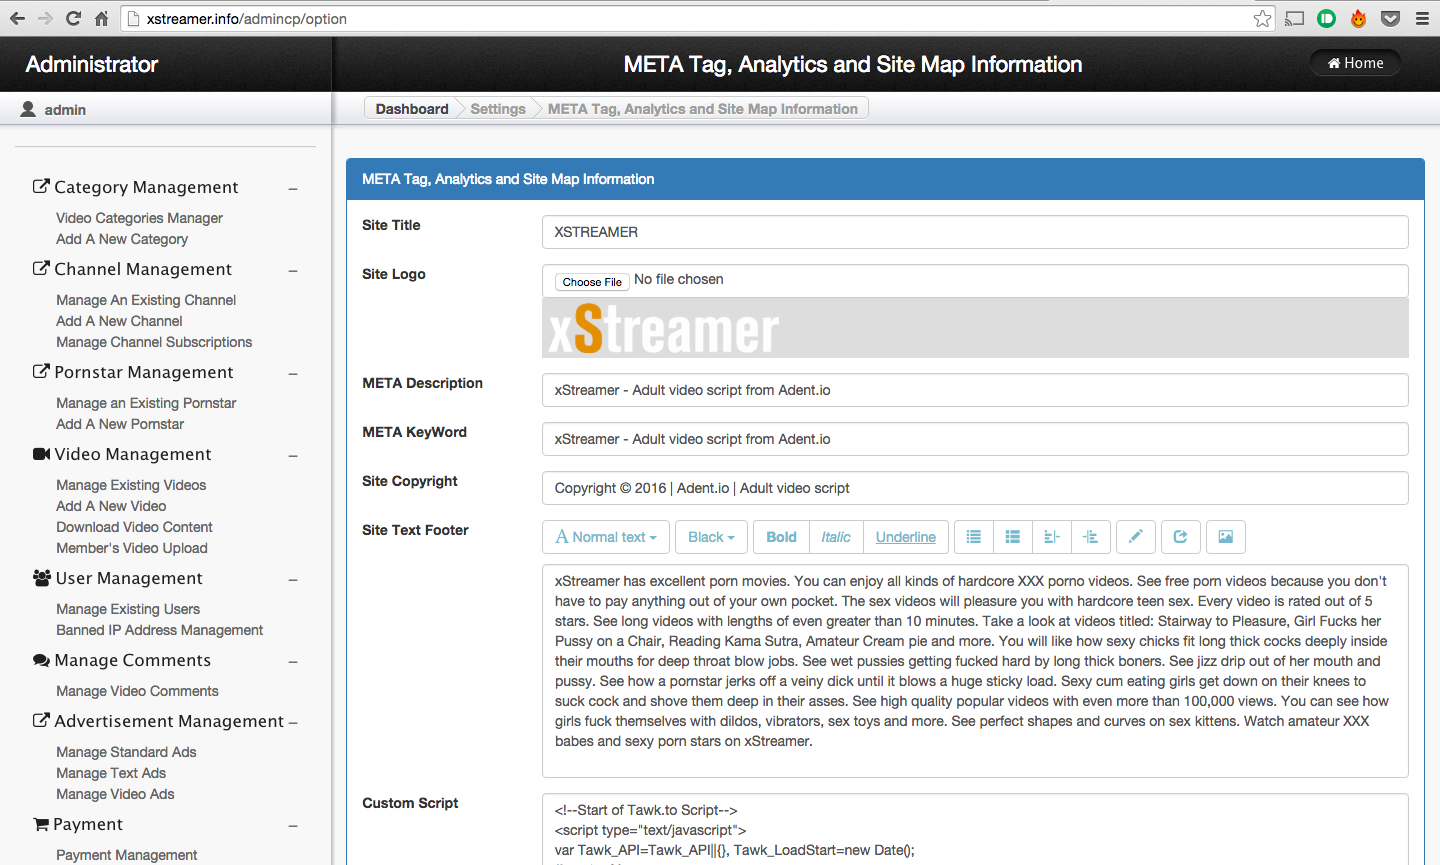Click the pencil edit HTML icon

pos(1136,537)
